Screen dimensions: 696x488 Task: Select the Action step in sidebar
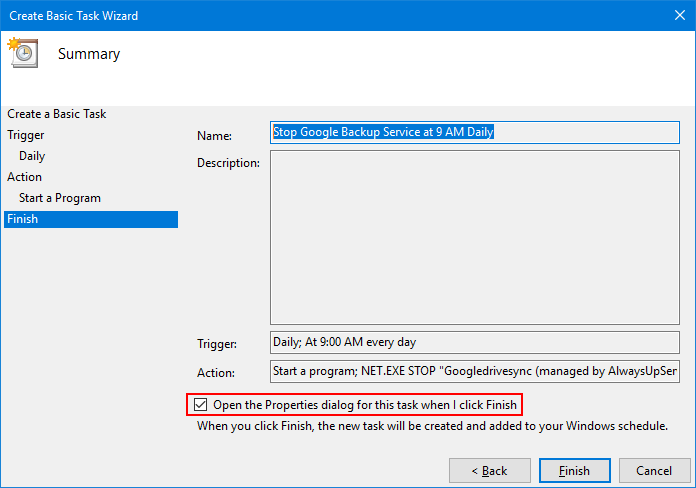24,177
